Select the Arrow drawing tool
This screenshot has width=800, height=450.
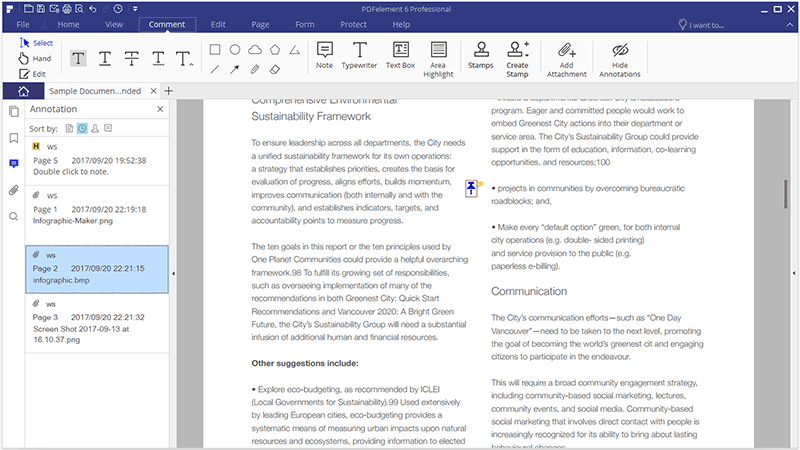235,69
